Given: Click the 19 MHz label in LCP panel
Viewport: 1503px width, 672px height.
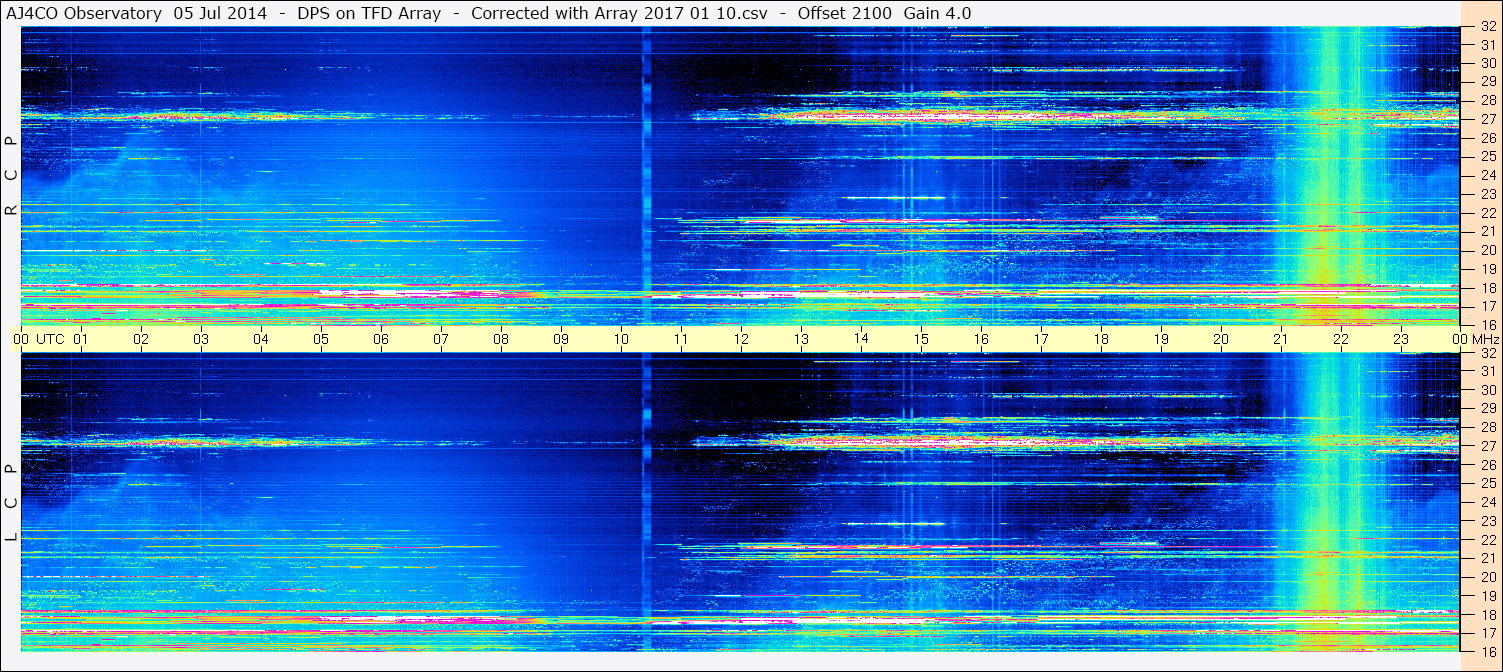Looking at the screenshot, I should pyautogui.click(x=1487, y=596).
